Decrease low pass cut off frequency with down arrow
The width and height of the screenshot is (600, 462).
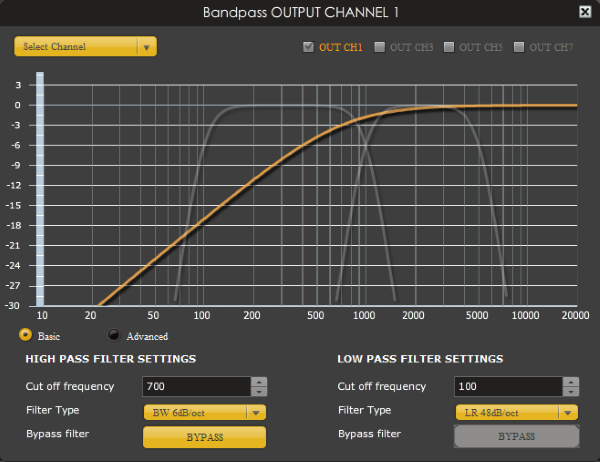pyautogui.click(x=569, y=391)
